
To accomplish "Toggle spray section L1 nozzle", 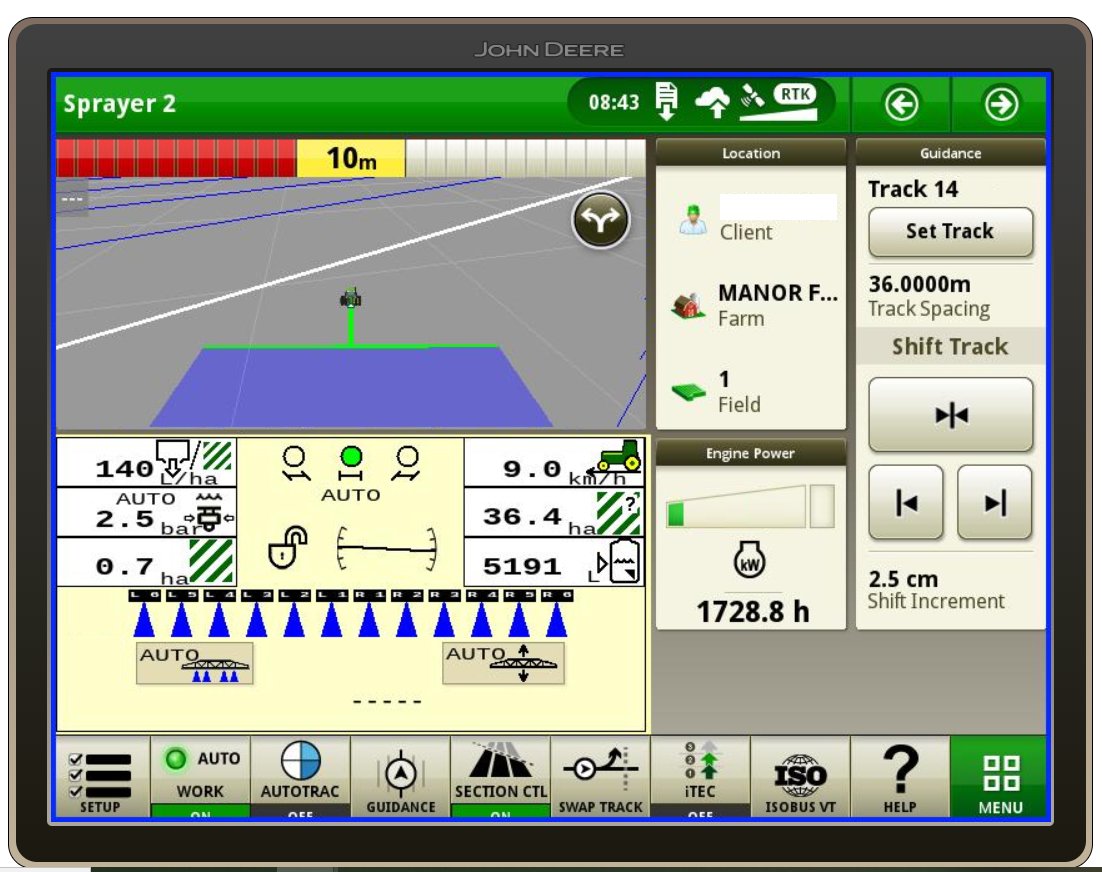I will tap(332, 613).
